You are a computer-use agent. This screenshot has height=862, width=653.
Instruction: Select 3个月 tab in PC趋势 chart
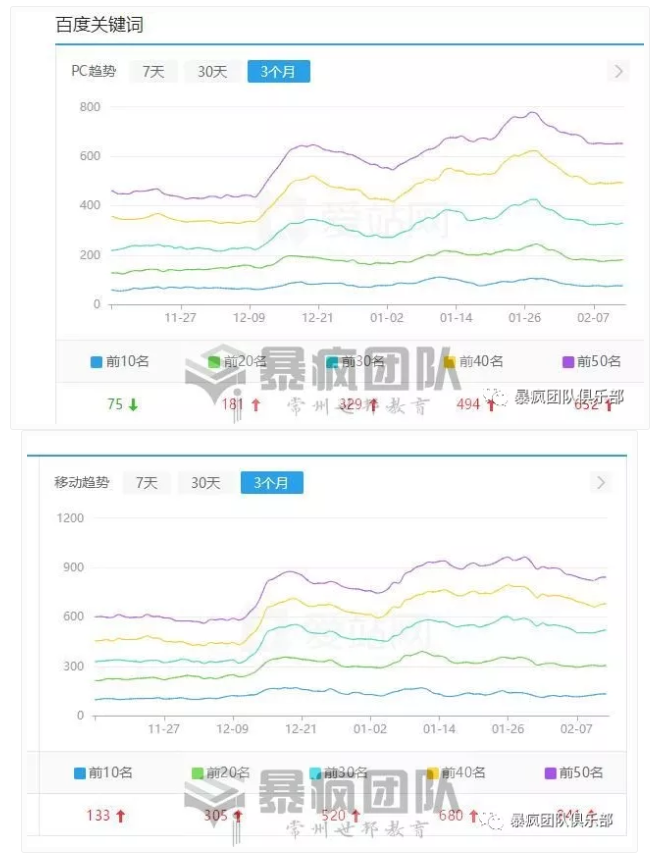coord(278,71)
